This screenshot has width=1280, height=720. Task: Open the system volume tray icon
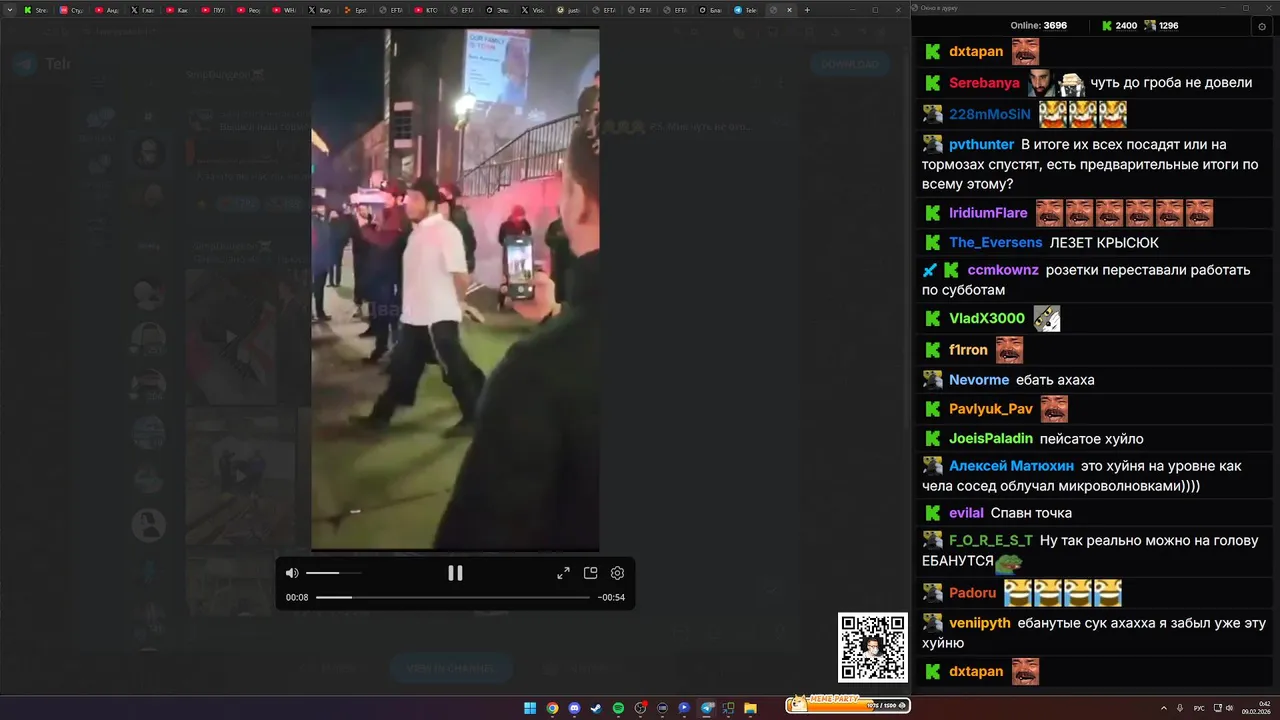coord(1229,708)
